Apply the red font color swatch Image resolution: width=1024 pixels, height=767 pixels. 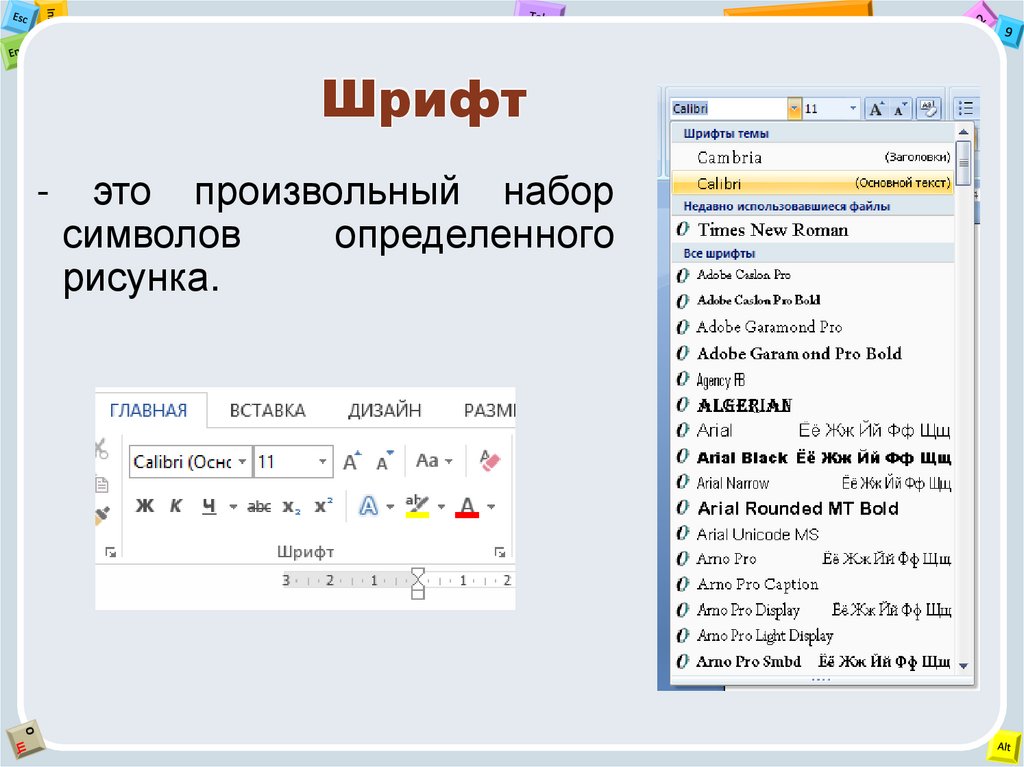click(x=467, y=506)
